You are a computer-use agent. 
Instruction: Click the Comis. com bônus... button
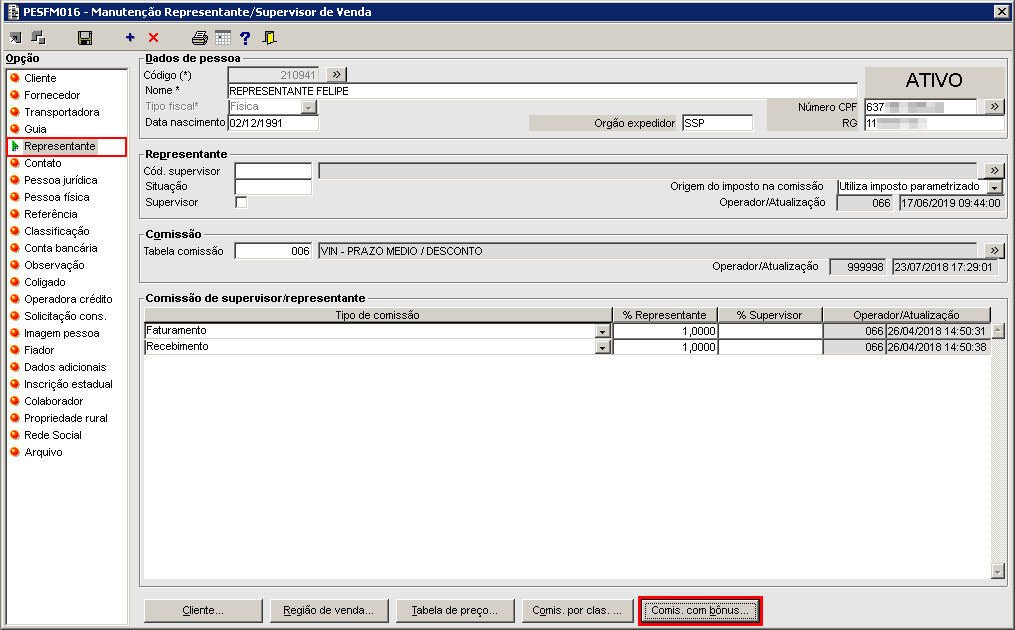pos(700,611)
